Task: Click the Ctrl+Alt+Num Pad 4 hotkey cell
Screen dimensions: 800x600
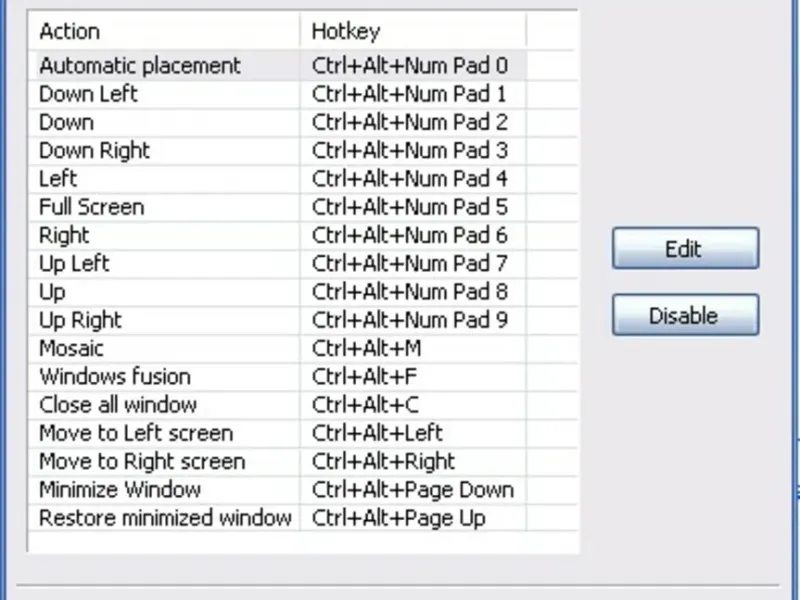Action: 410,179
